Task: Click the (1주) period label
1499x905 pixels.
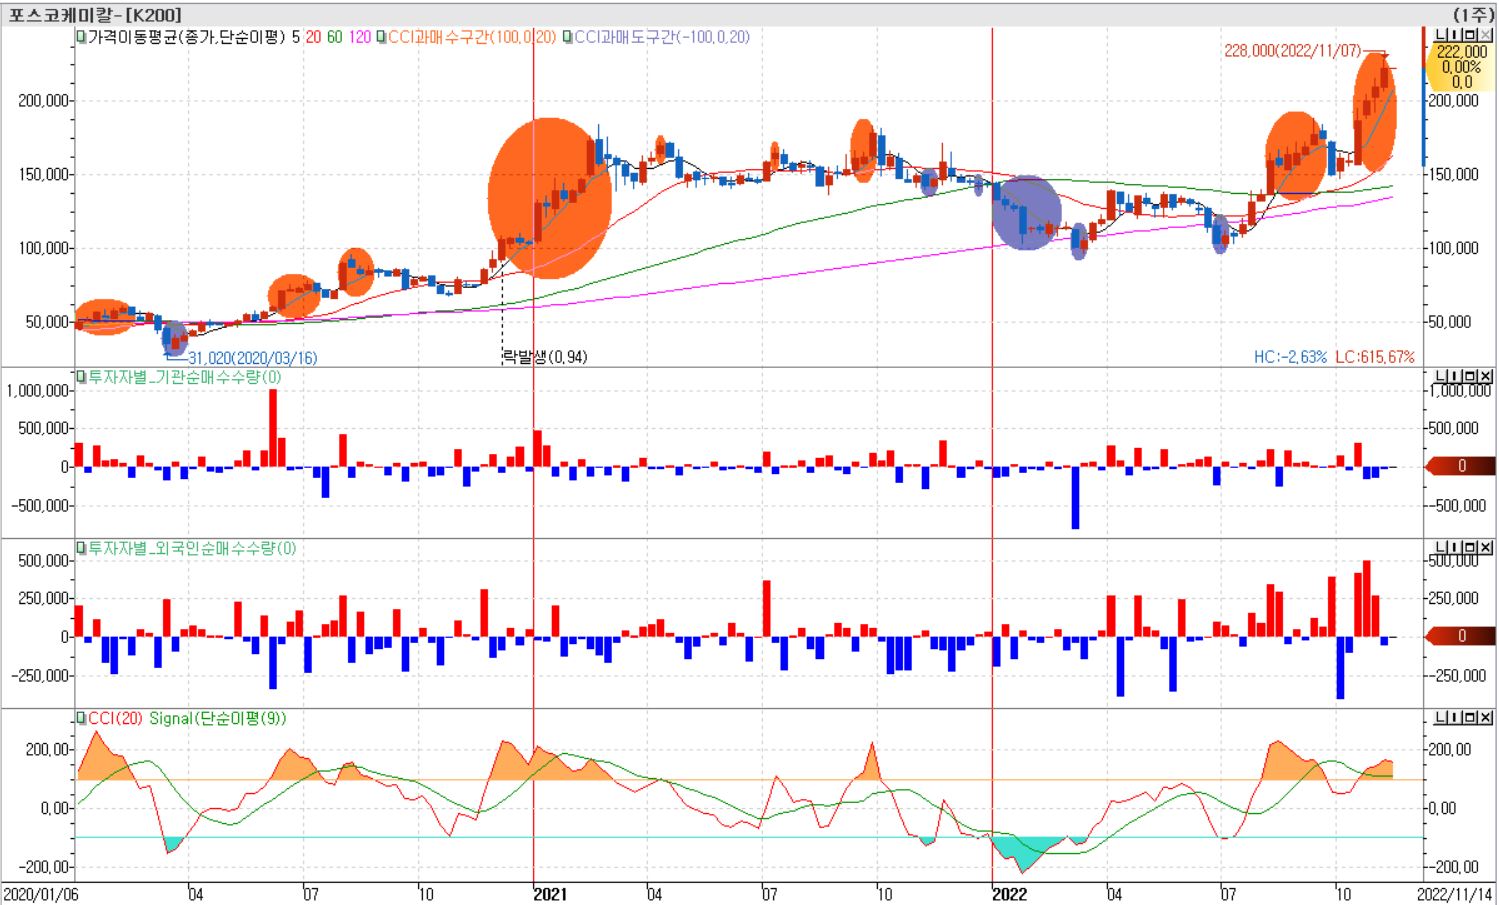Action: coord(1474,14)
